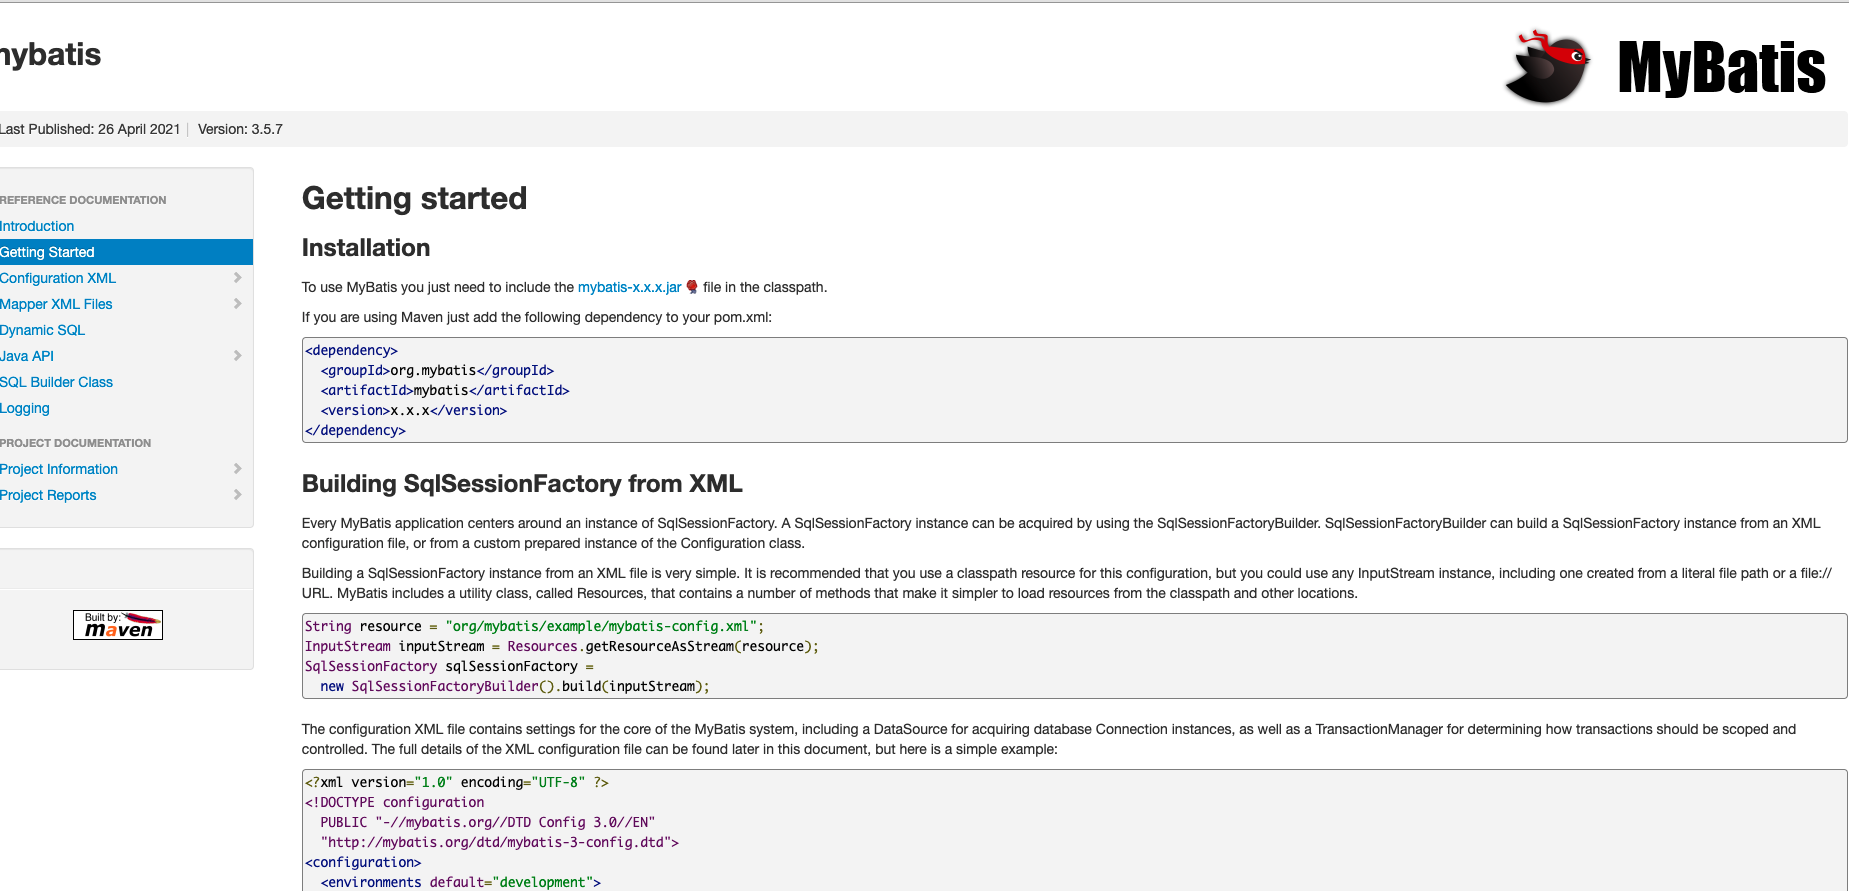Click the MyBatis wordmark banner
This screenshot has width=1849, height=891.
(1721, 67)
